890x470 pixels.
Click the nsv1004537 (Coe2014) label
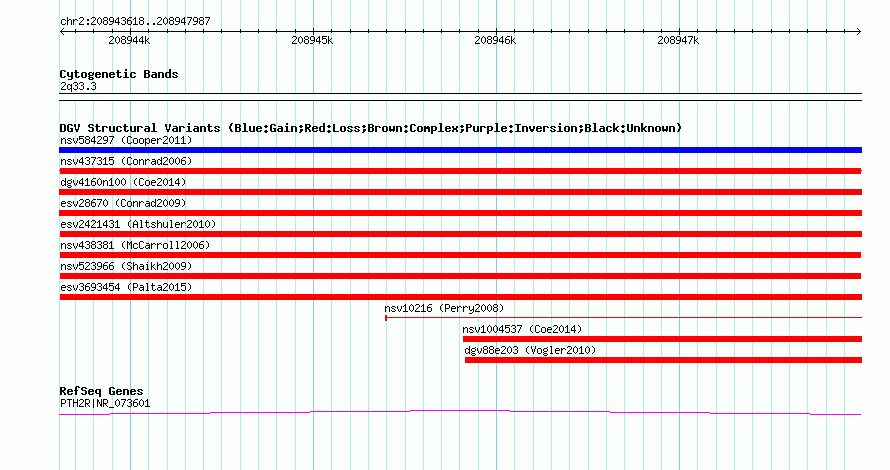tap(522, 329)
